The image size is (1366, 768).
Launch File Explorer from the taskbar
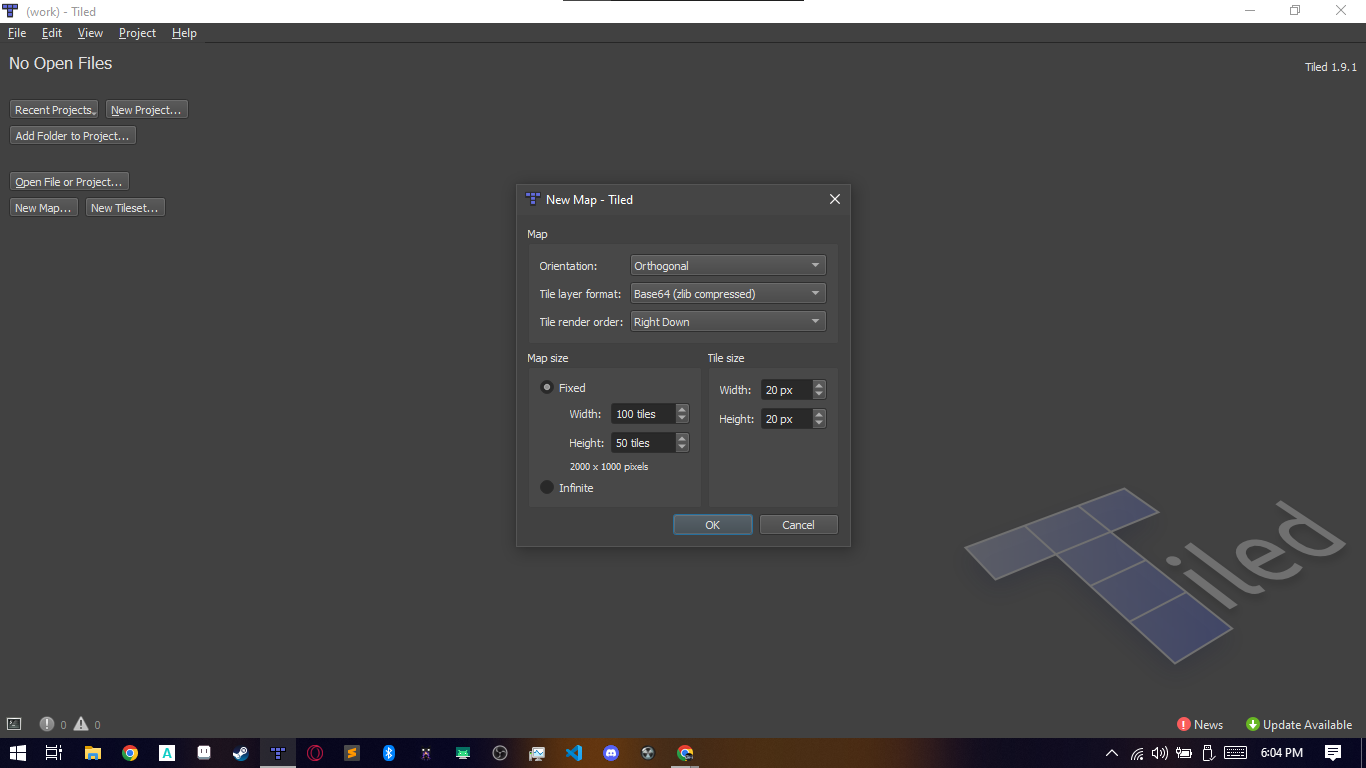click(x=92, y=753)
